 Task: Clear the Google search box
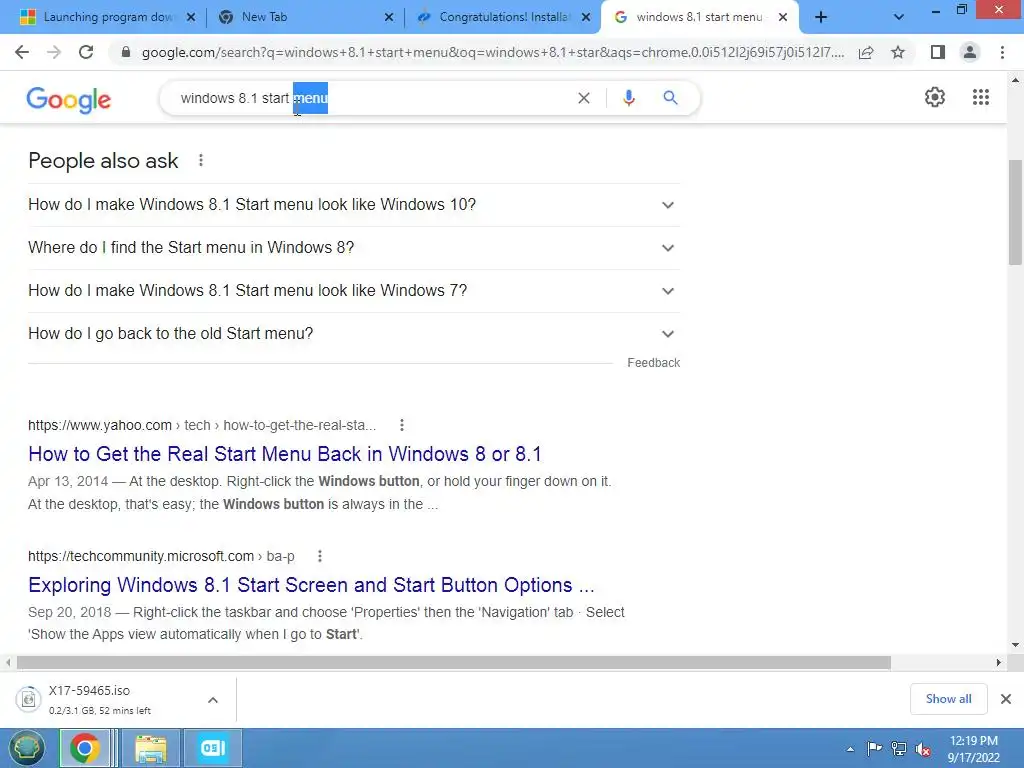[x=584, y=98]
